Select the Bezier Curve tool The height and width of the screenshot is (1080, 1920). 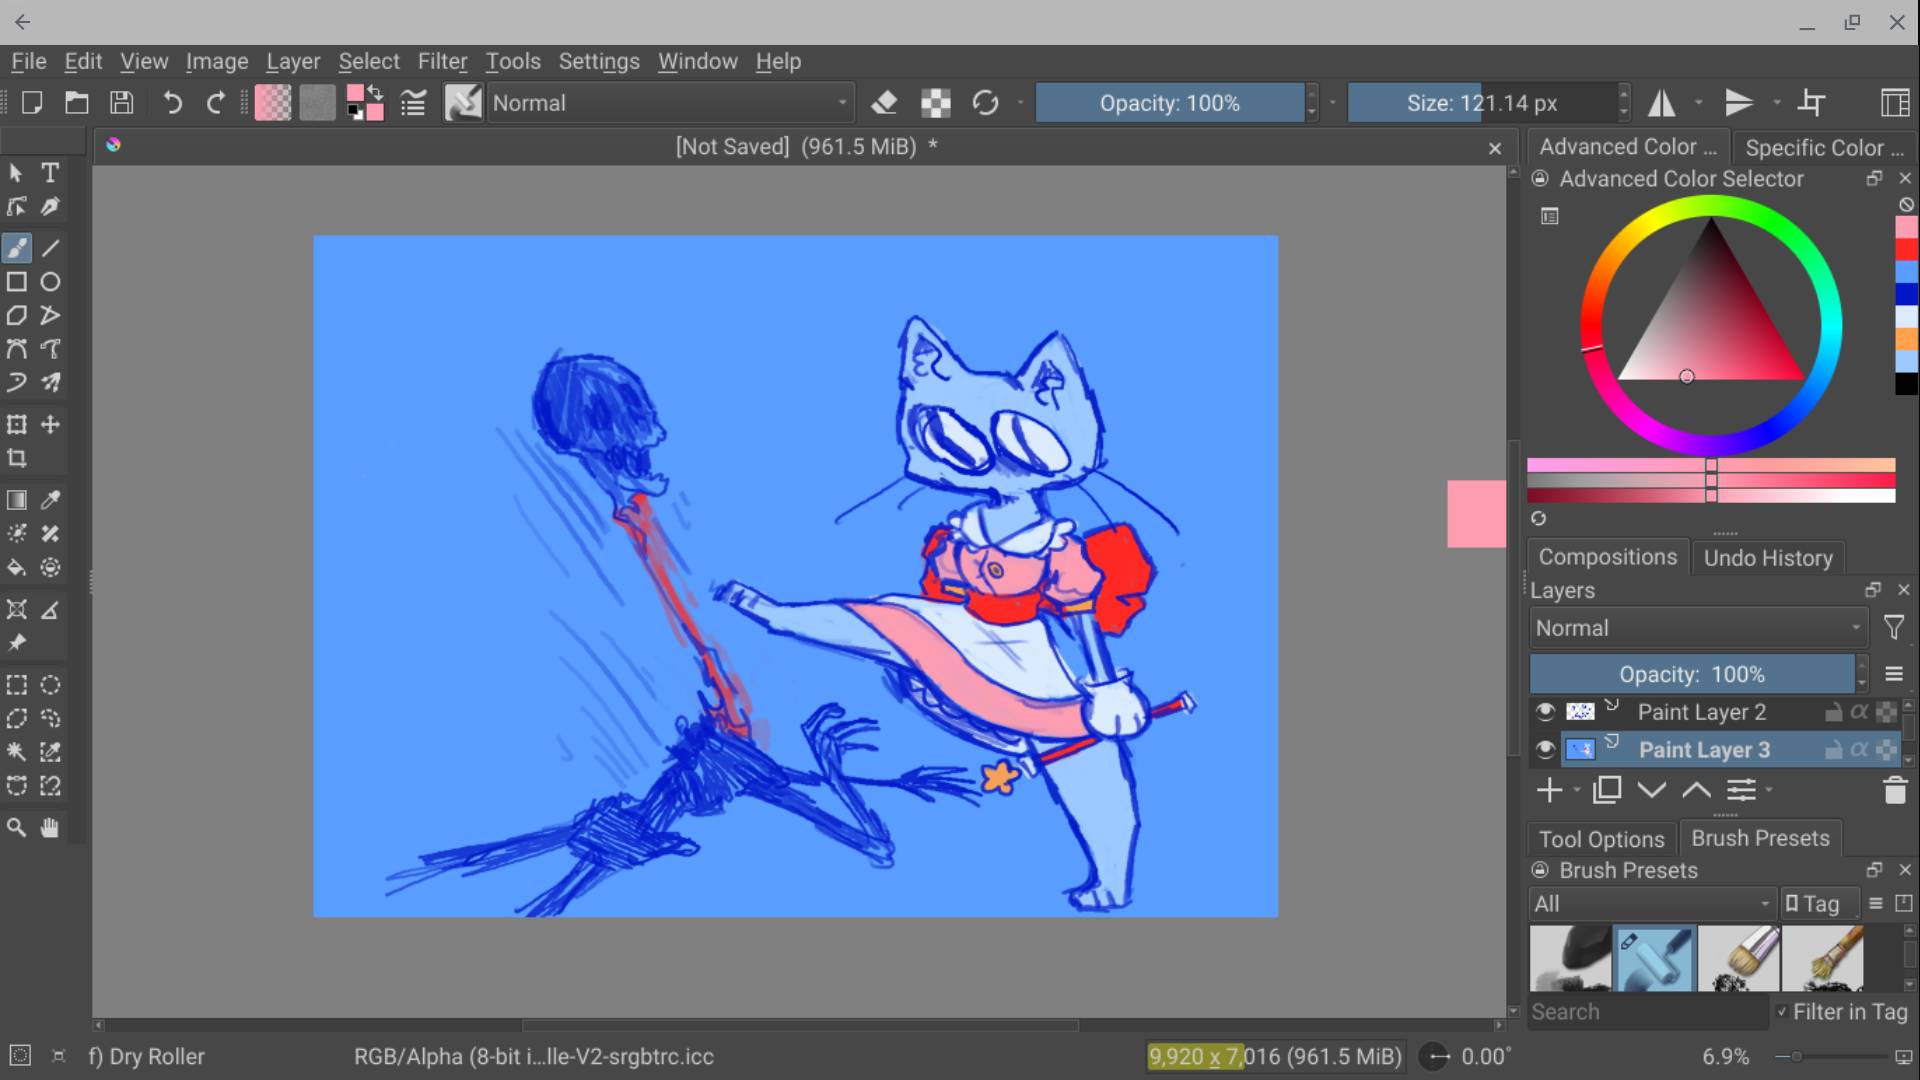(x=17, y=349)
